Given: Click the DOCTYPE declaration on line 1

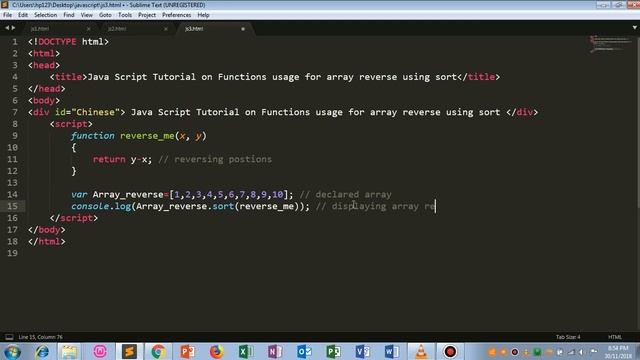Looking at the screenshot, I should [x=68, y=42].
